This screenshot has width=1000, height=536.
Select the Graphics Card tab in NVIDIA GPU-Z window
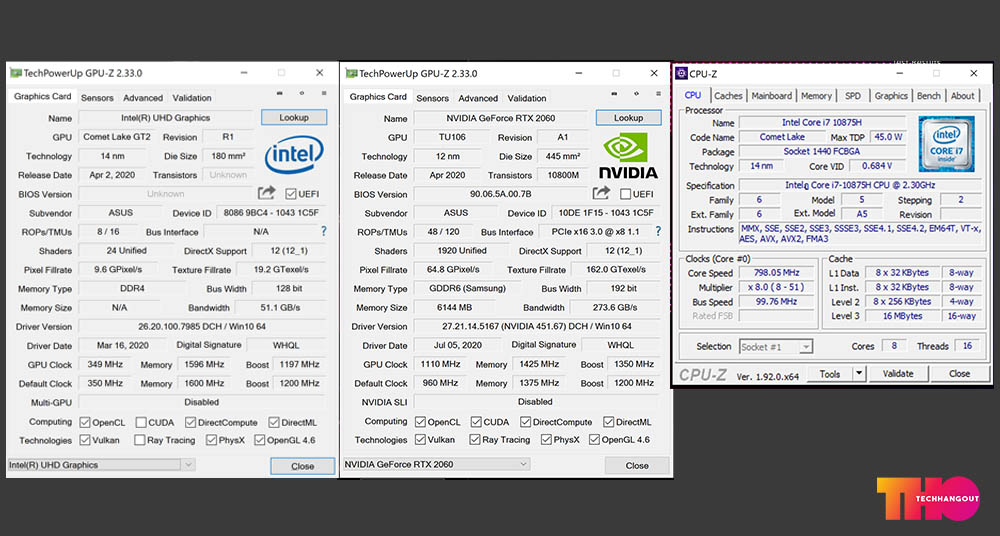[378, 97]
